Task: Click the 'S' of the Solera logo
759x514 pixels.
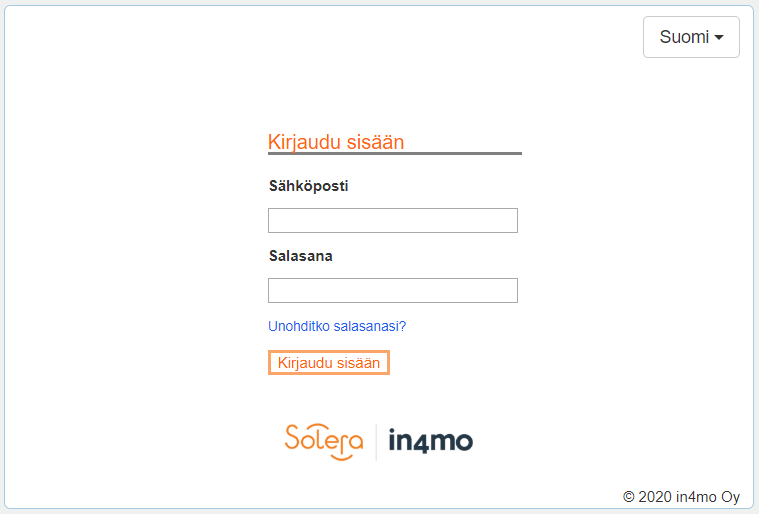Action: pos(292,437)
